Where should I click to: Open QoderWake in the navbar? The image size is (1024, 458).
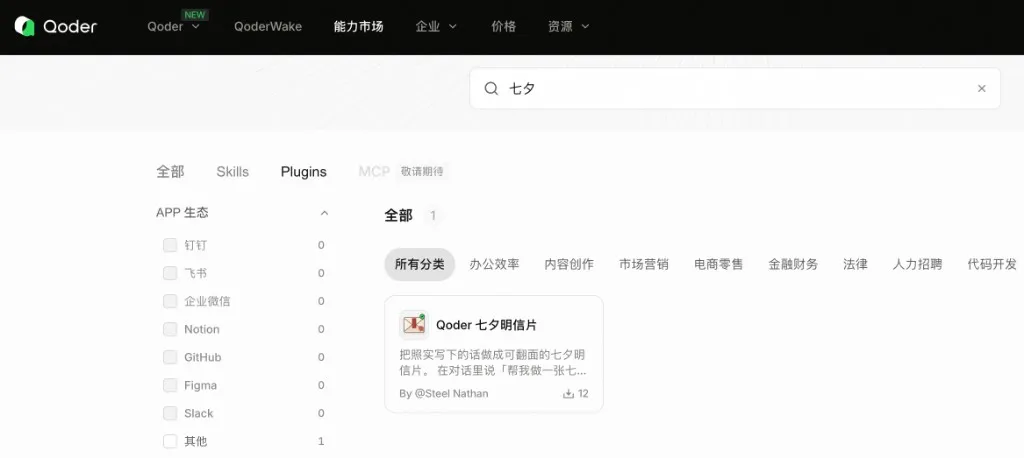(268, 27)
